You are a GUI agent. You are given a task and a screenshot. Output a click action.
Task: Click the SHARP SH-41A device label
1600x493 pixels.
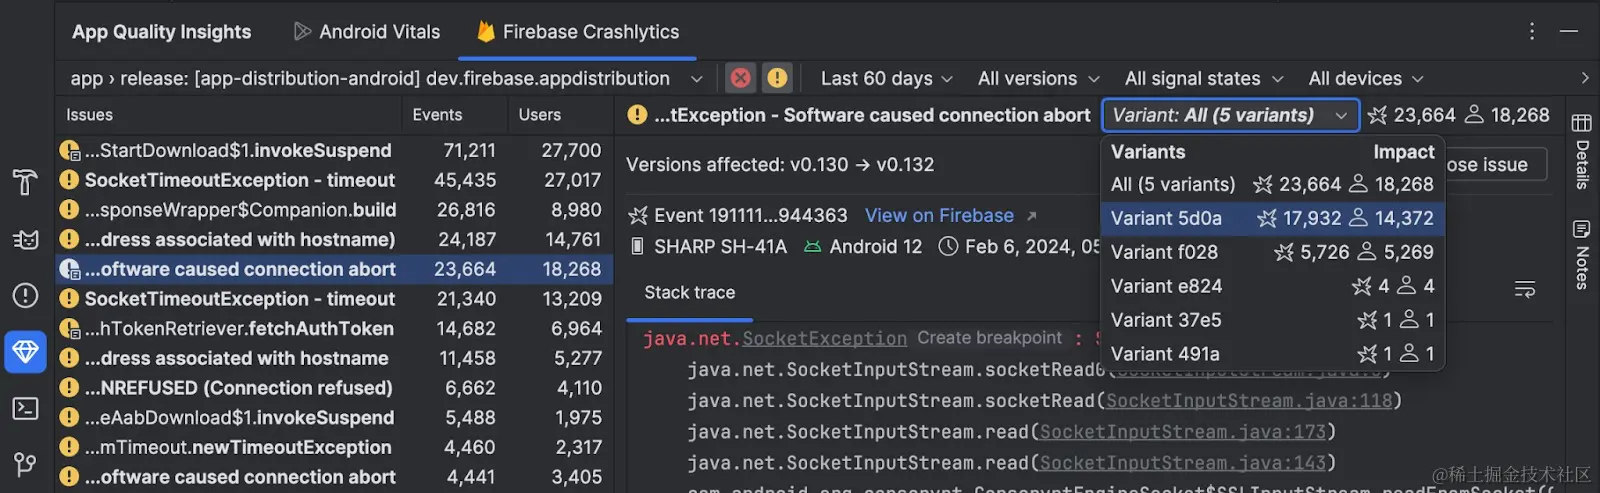click(x=720, y=246)
